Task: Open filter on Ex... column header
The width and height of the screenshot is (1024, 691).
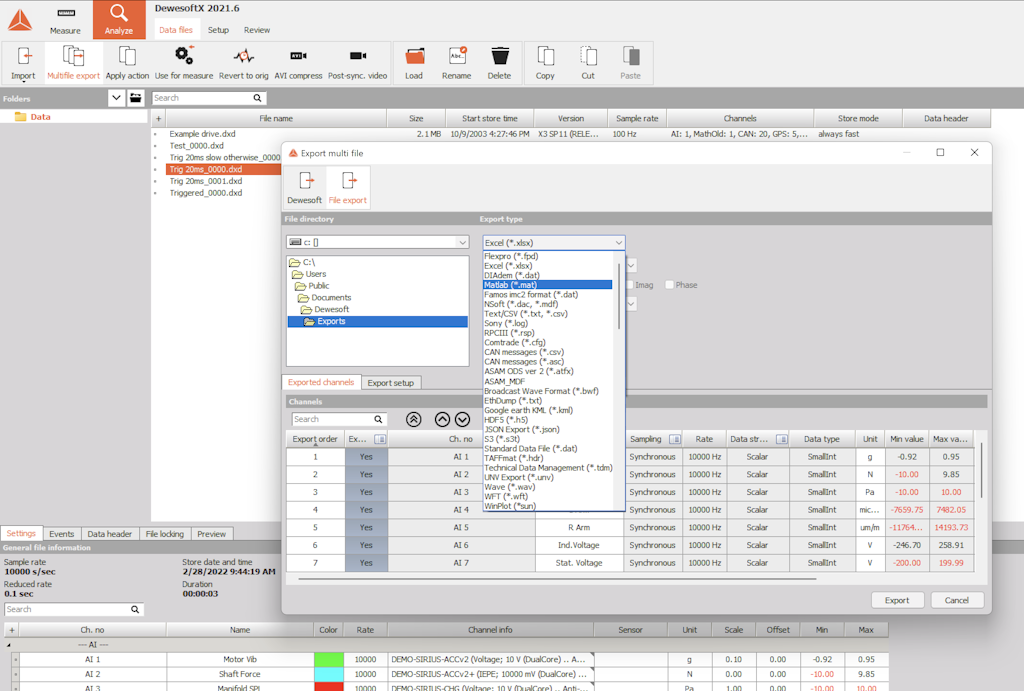Action: (x=380, y=440)
